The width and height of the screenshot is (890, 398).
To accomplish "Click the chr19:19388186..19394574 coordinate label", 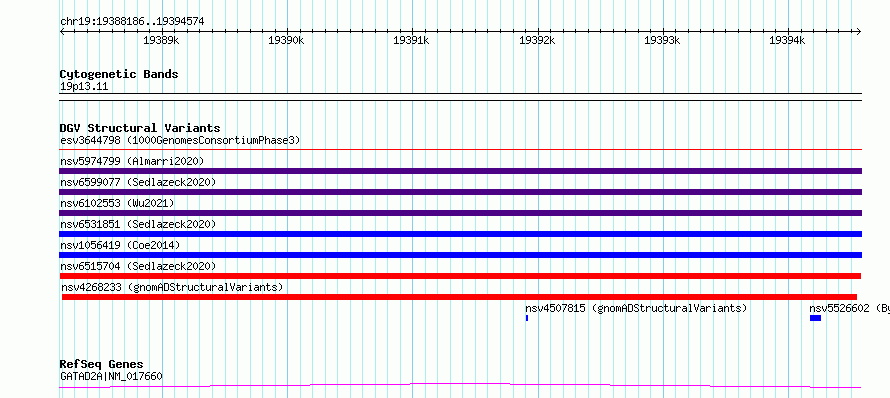I will tap(132, 22).
